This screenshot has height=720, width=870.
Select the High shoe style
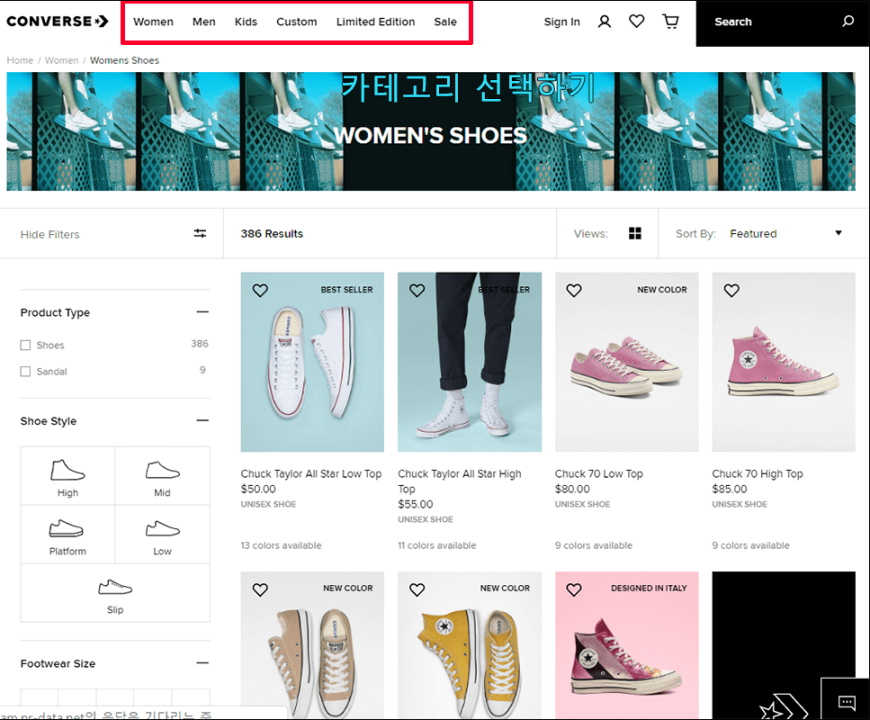(68, 476)
